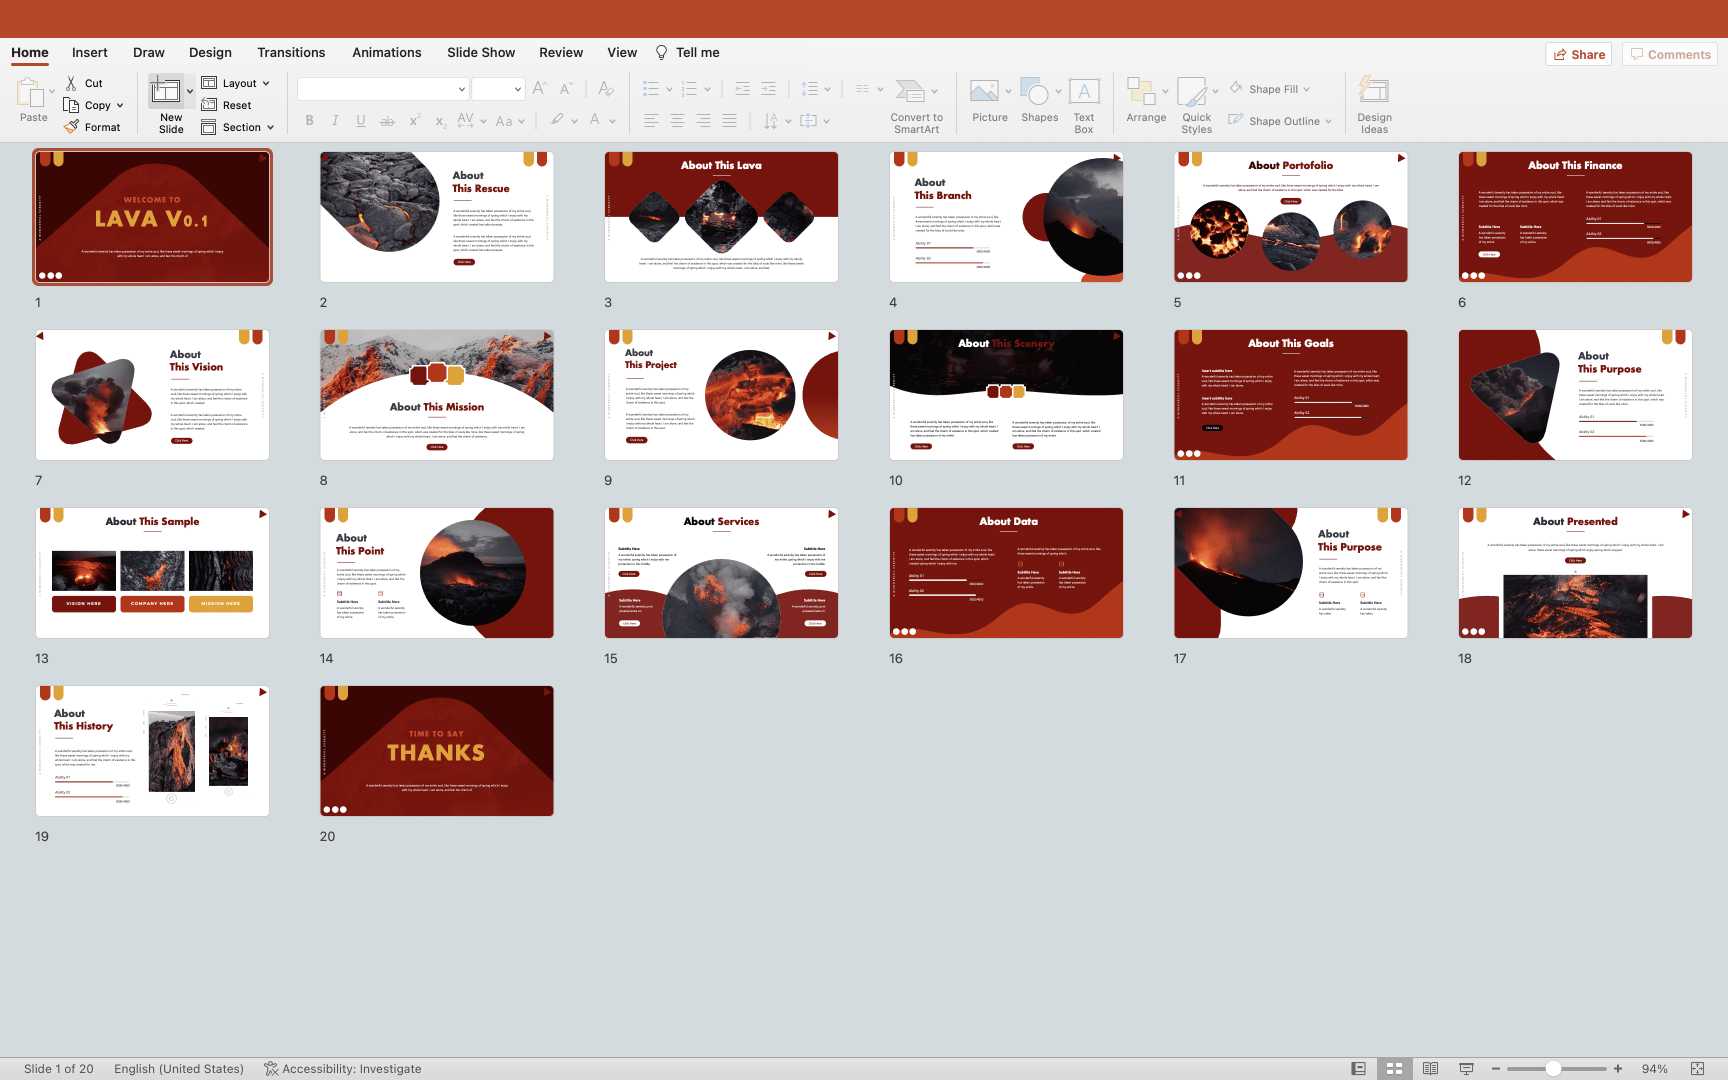This screenshot has height=1080, width=1728.
Task: Open the Comments pane button
Action: [1669, 55]
